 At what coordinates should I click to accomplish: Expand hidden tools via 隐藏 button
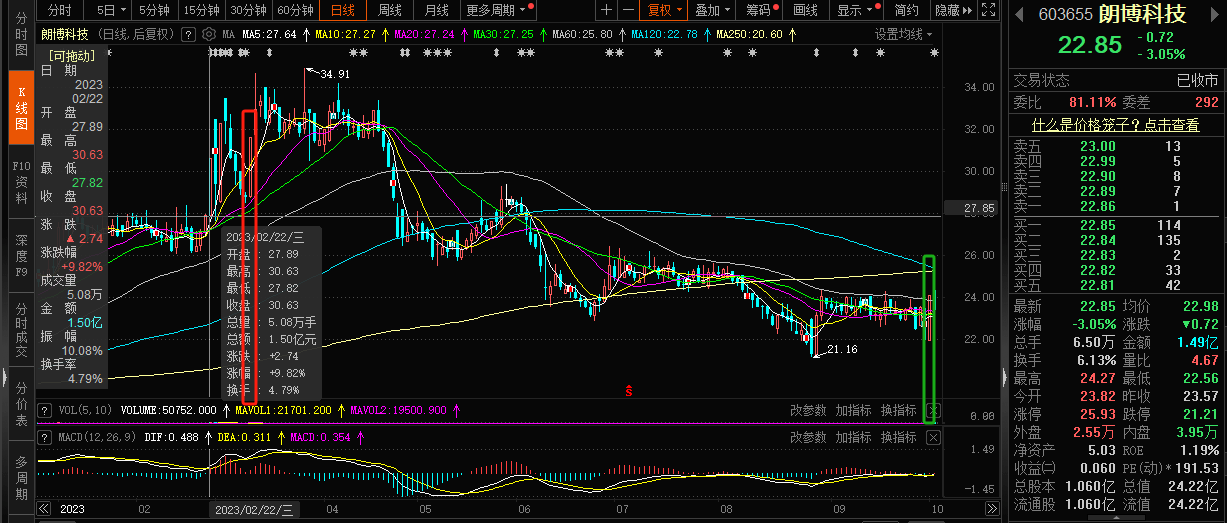[x=952, y=10]
